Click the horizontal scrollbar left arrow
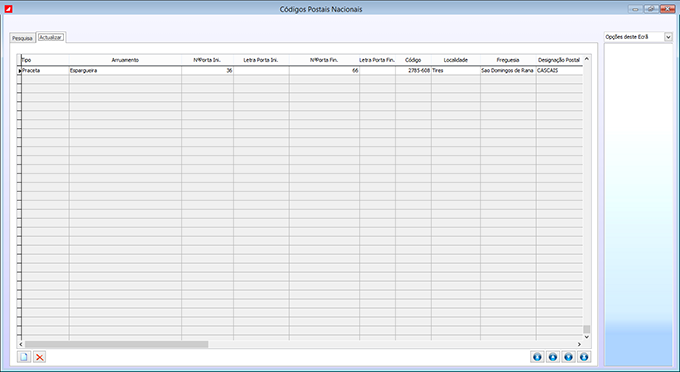This screenshot has width=680, height=372. [21, 344]
